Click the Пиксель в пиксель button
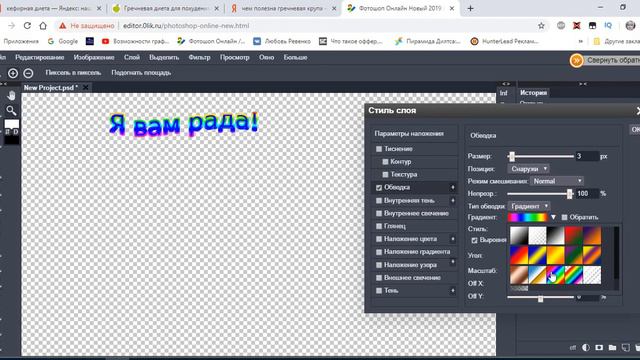This screenshot has height=360, width=640. tap(73, 73)
